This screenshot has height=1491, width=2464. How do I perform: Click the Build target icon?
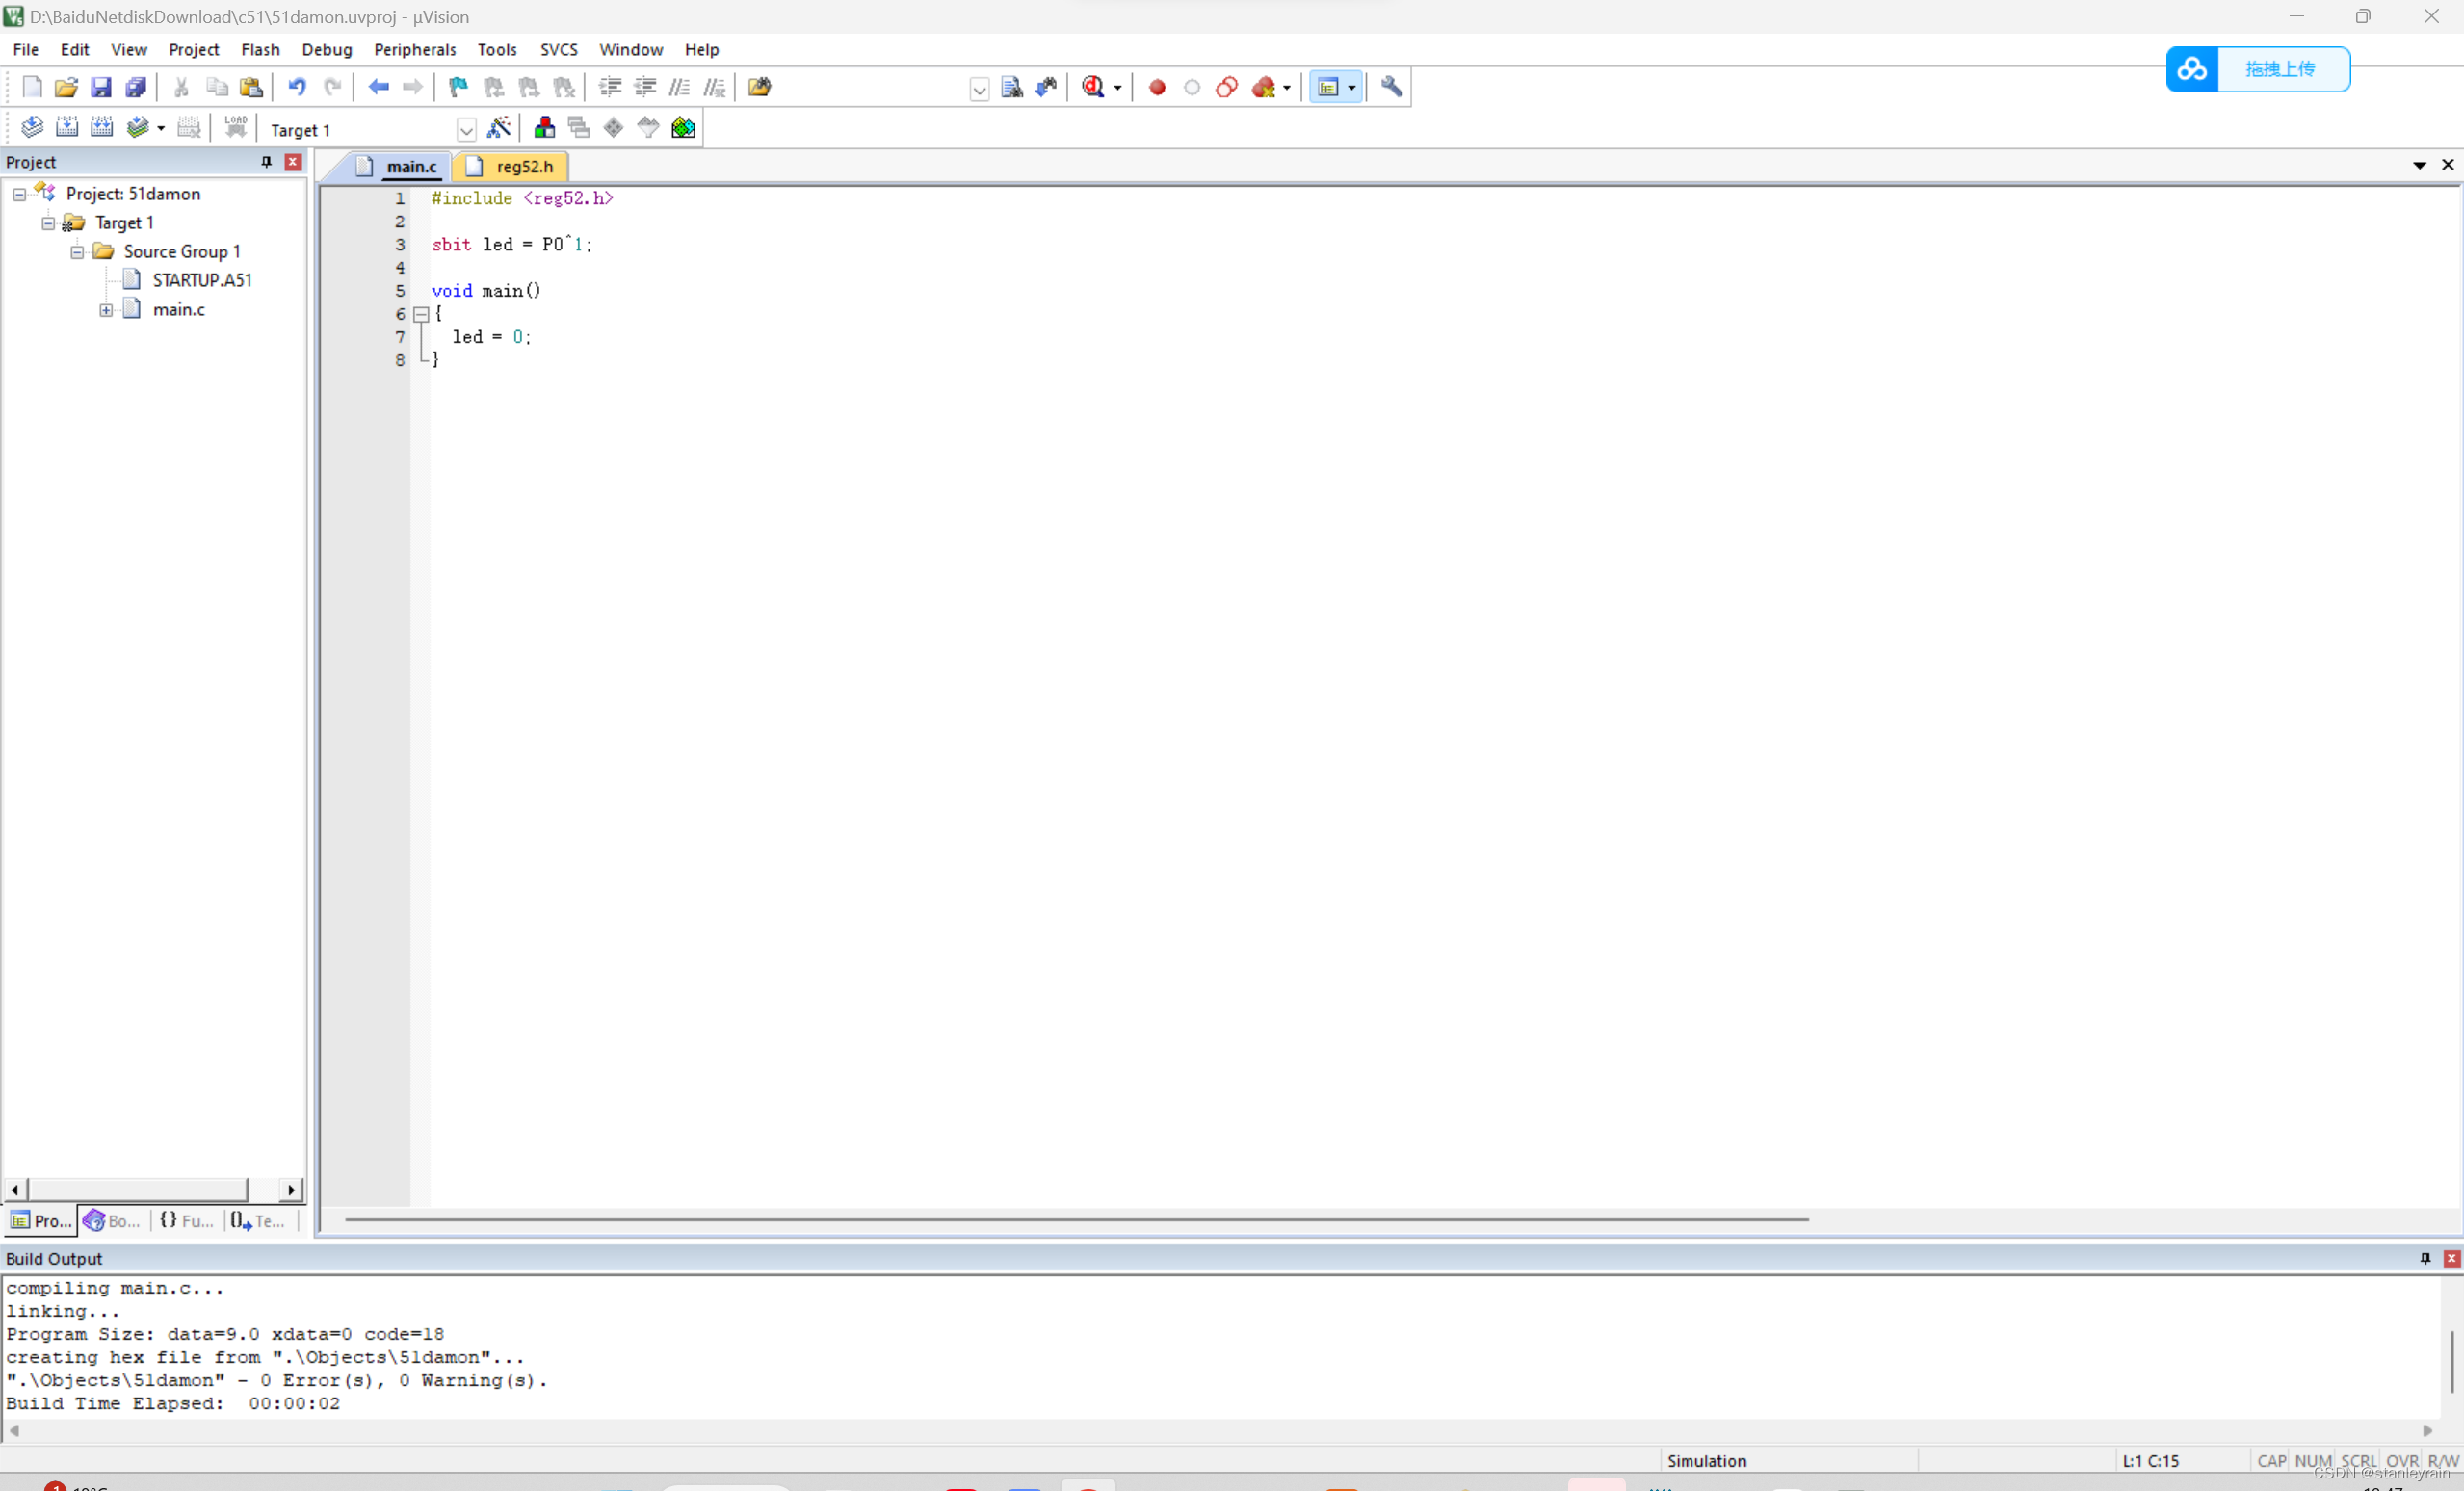[67, 128]
